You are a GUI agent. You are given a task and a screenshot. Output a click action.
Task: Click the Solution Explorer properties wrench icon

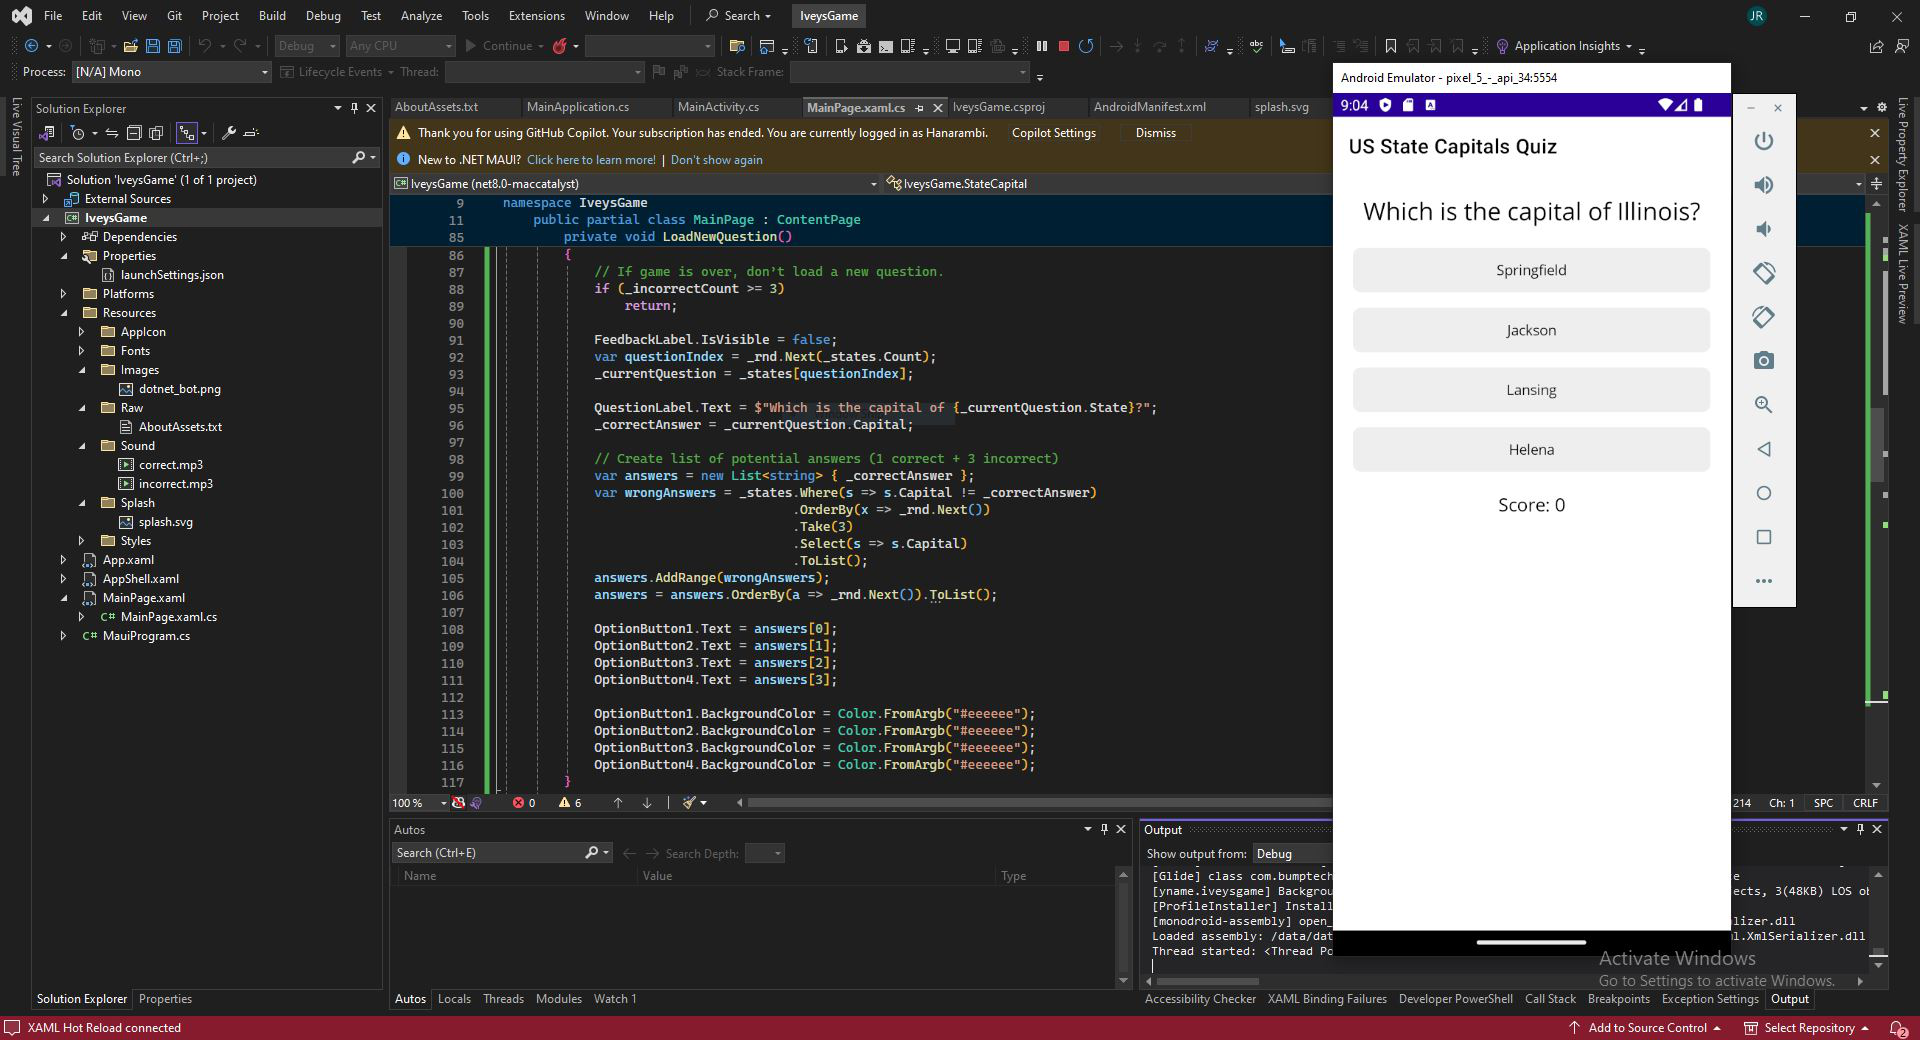click(x=229, y=133)
